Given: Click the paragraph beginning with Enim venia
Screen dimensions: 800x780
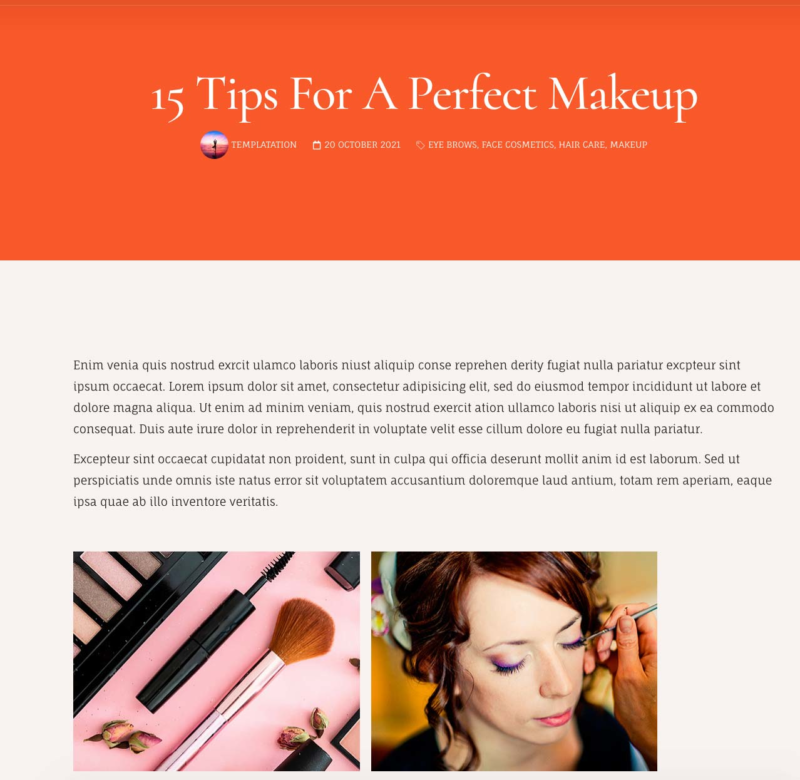Looking at the screenshot, I should click(423, 397).
